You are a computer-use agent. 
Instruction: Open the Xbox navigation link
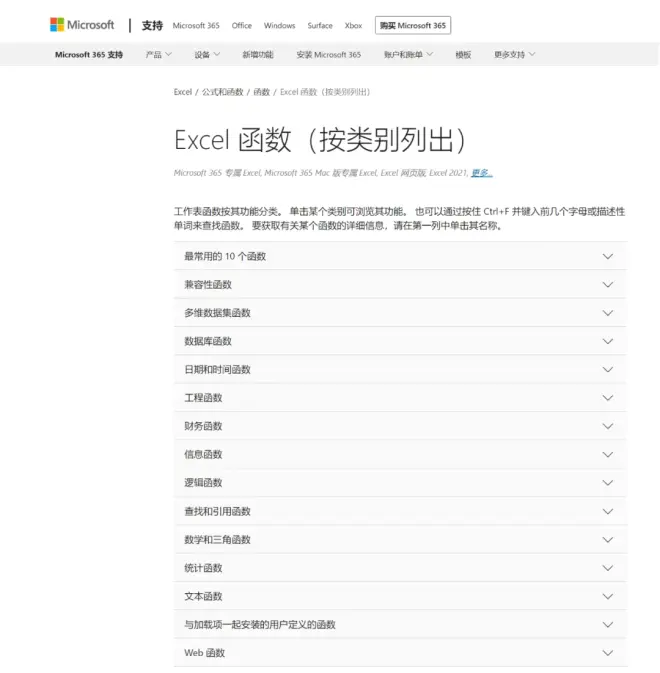coord(353,25)
